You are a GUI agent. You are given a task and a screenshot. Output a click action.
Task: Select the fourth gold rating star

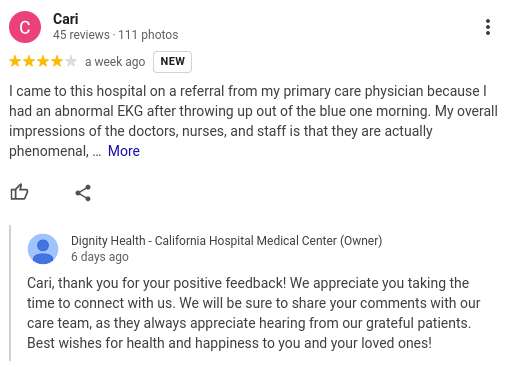click(57, 61)
